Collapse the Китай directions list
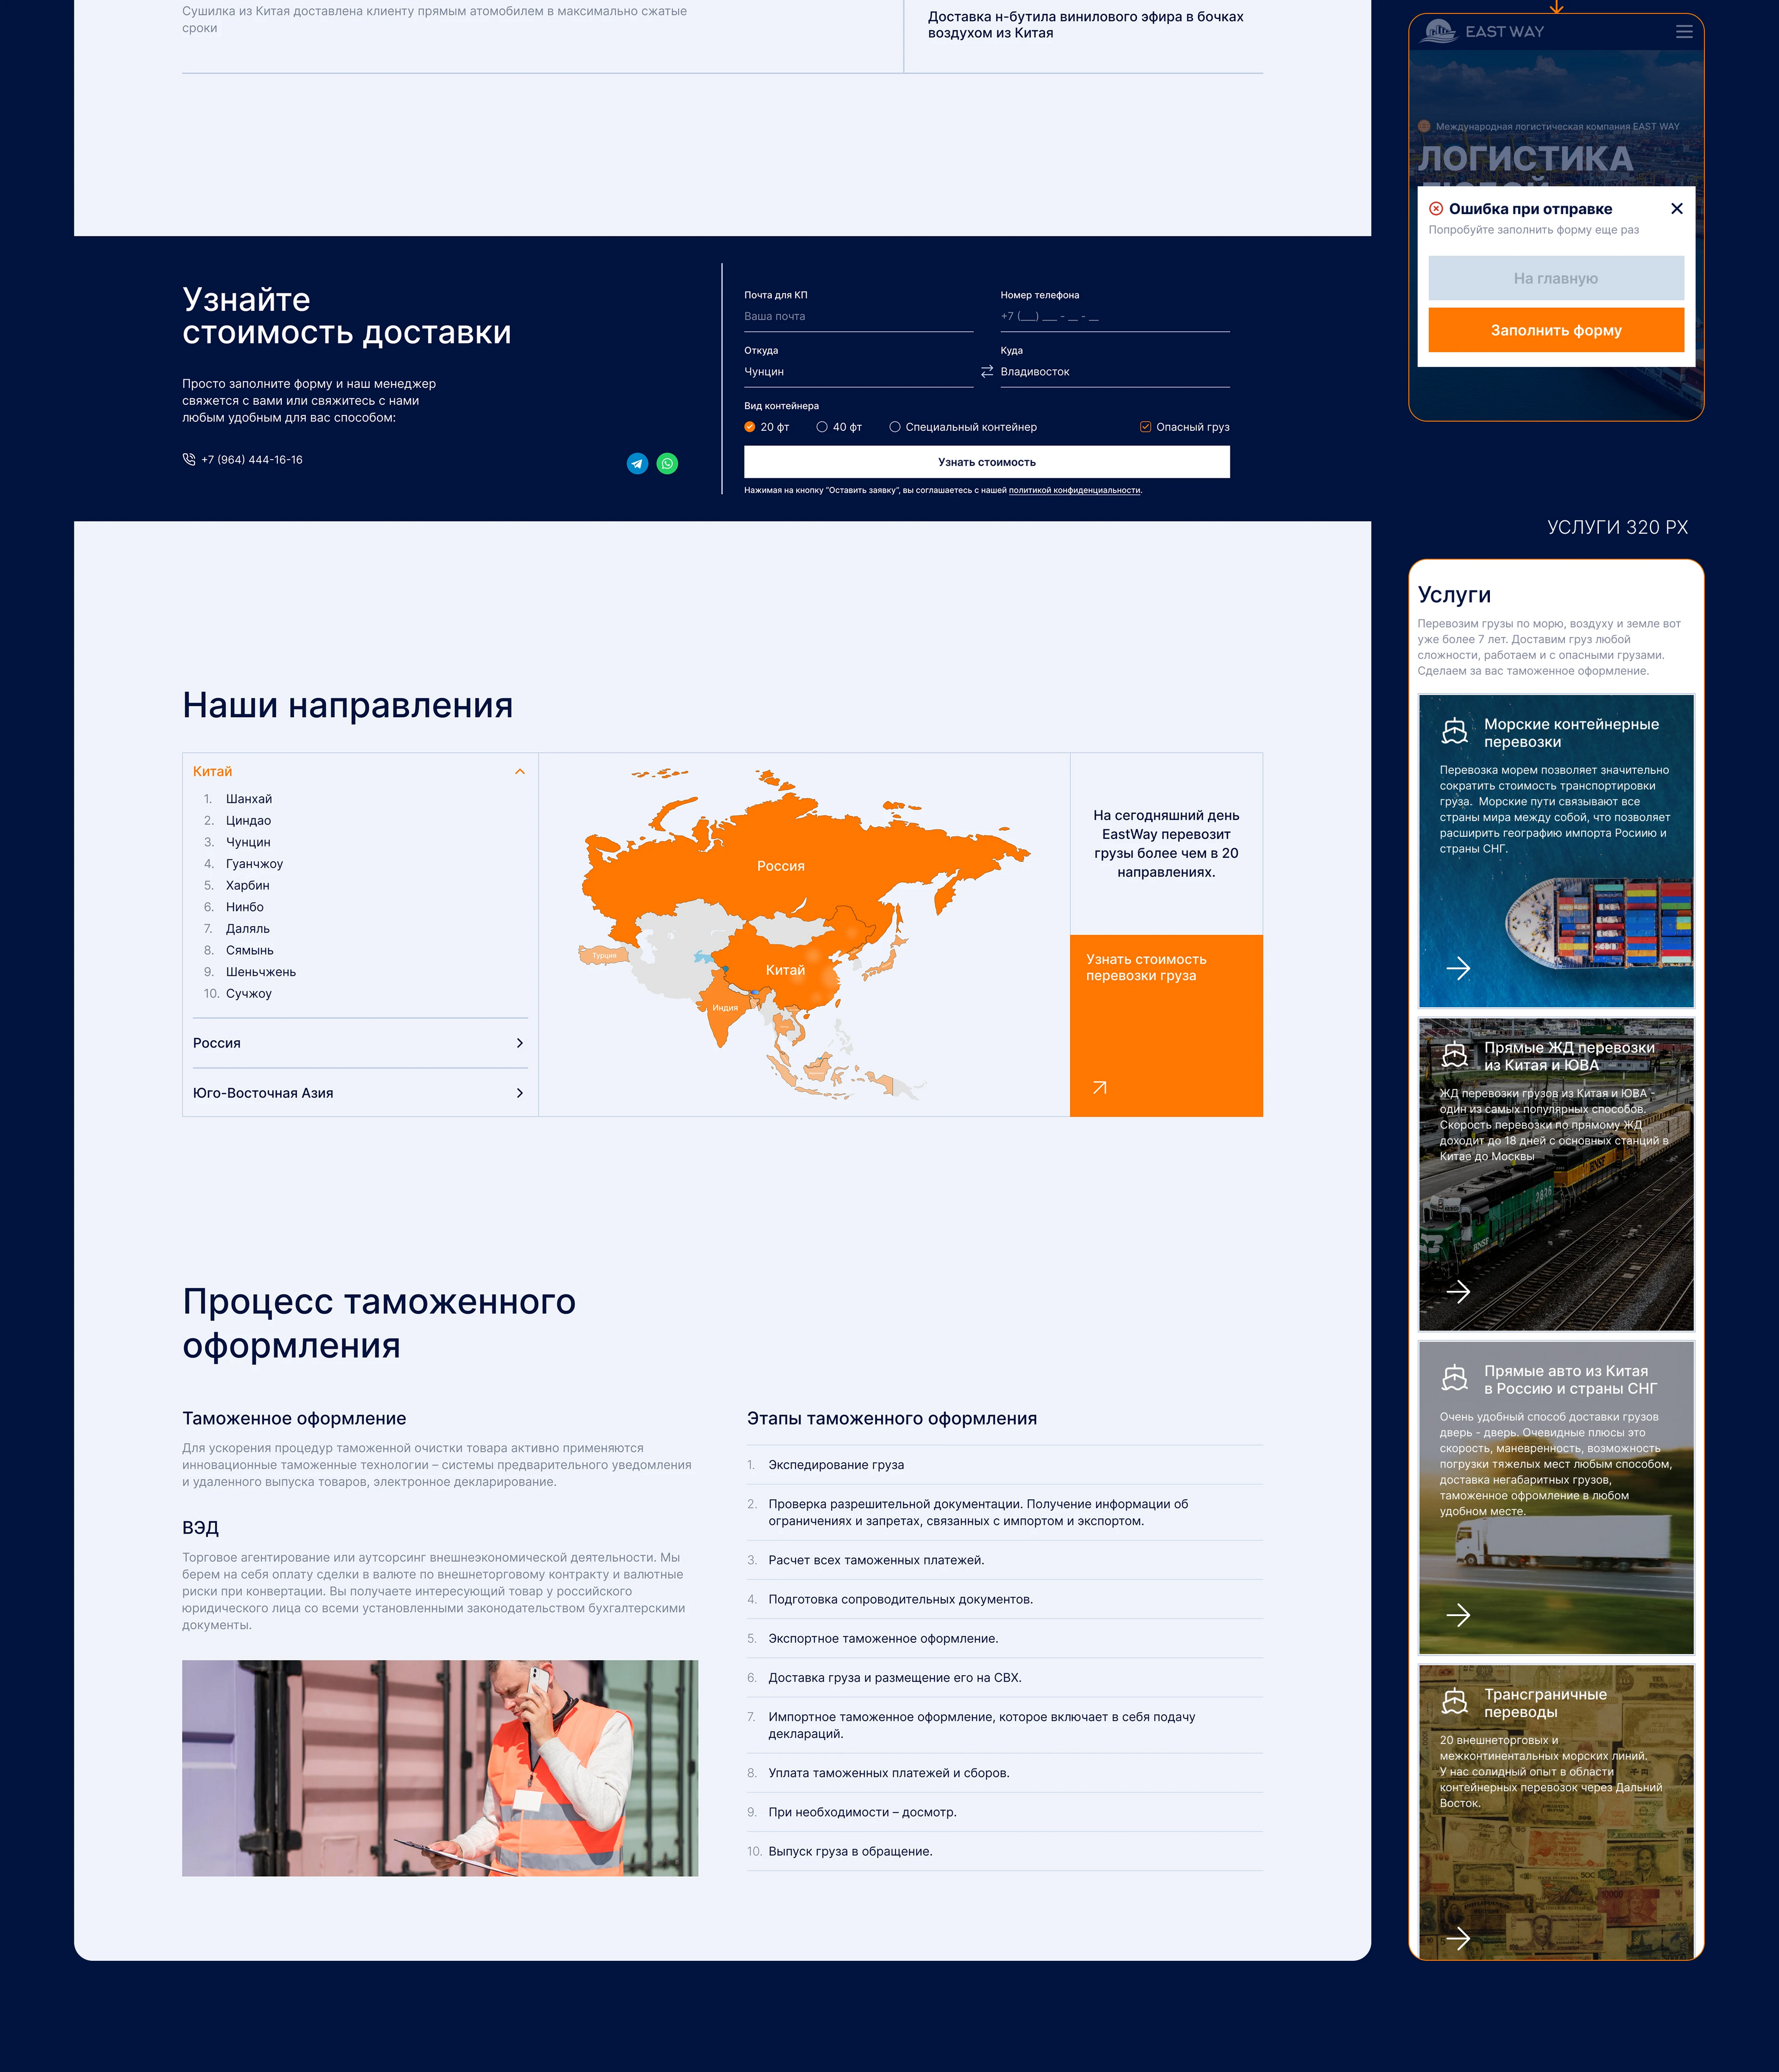This screenshot has width=1779, height=2072. click(x=519, y=771)
